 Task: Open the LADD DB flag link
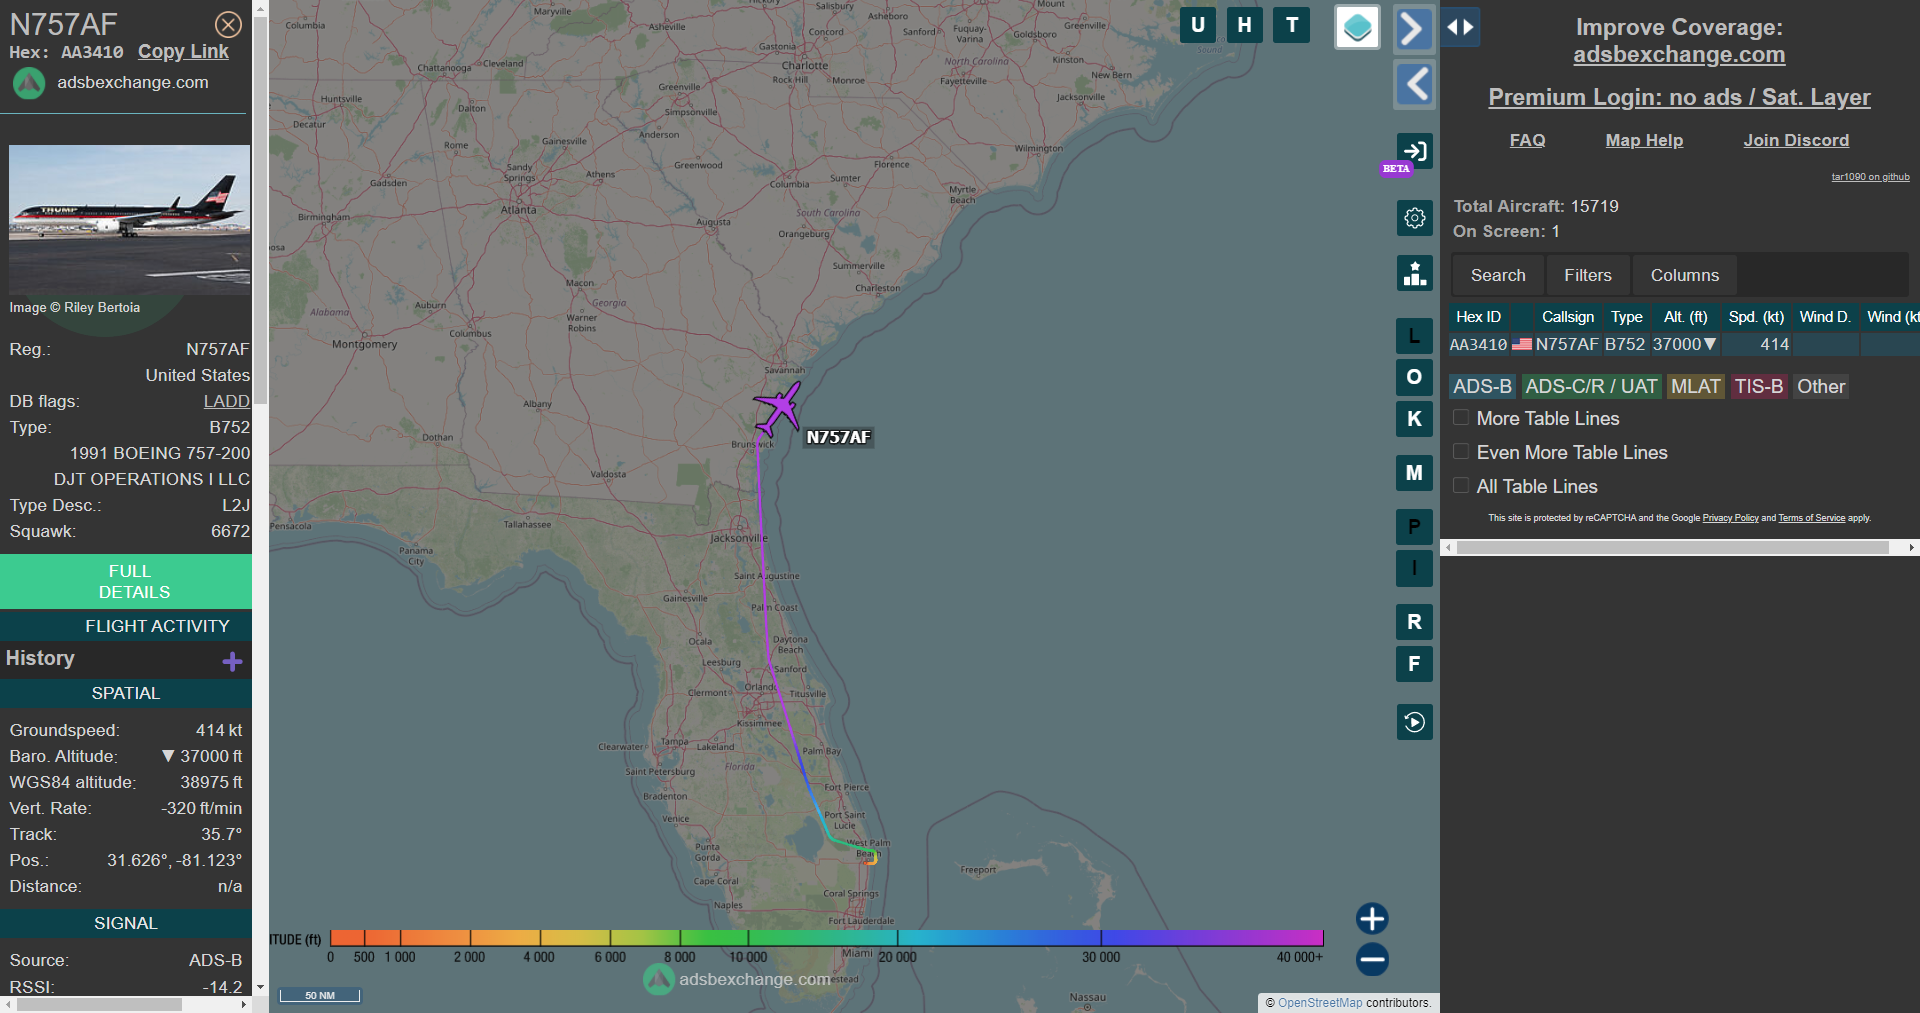tap(226, 401)
